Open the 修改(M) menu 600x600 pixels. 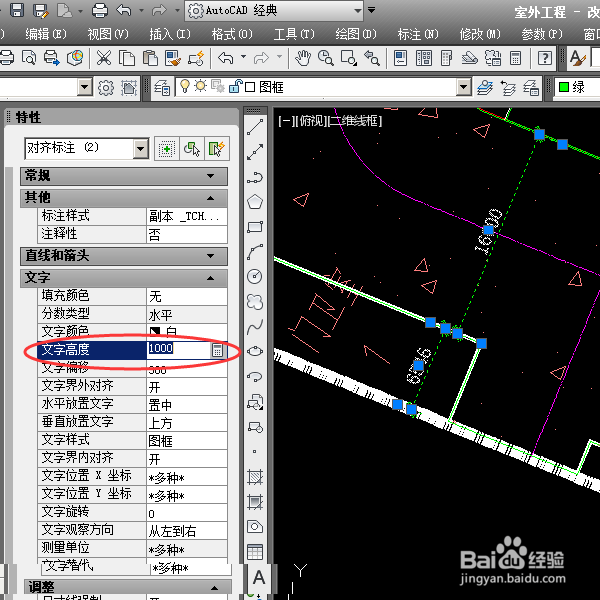(x=480, y=34)
